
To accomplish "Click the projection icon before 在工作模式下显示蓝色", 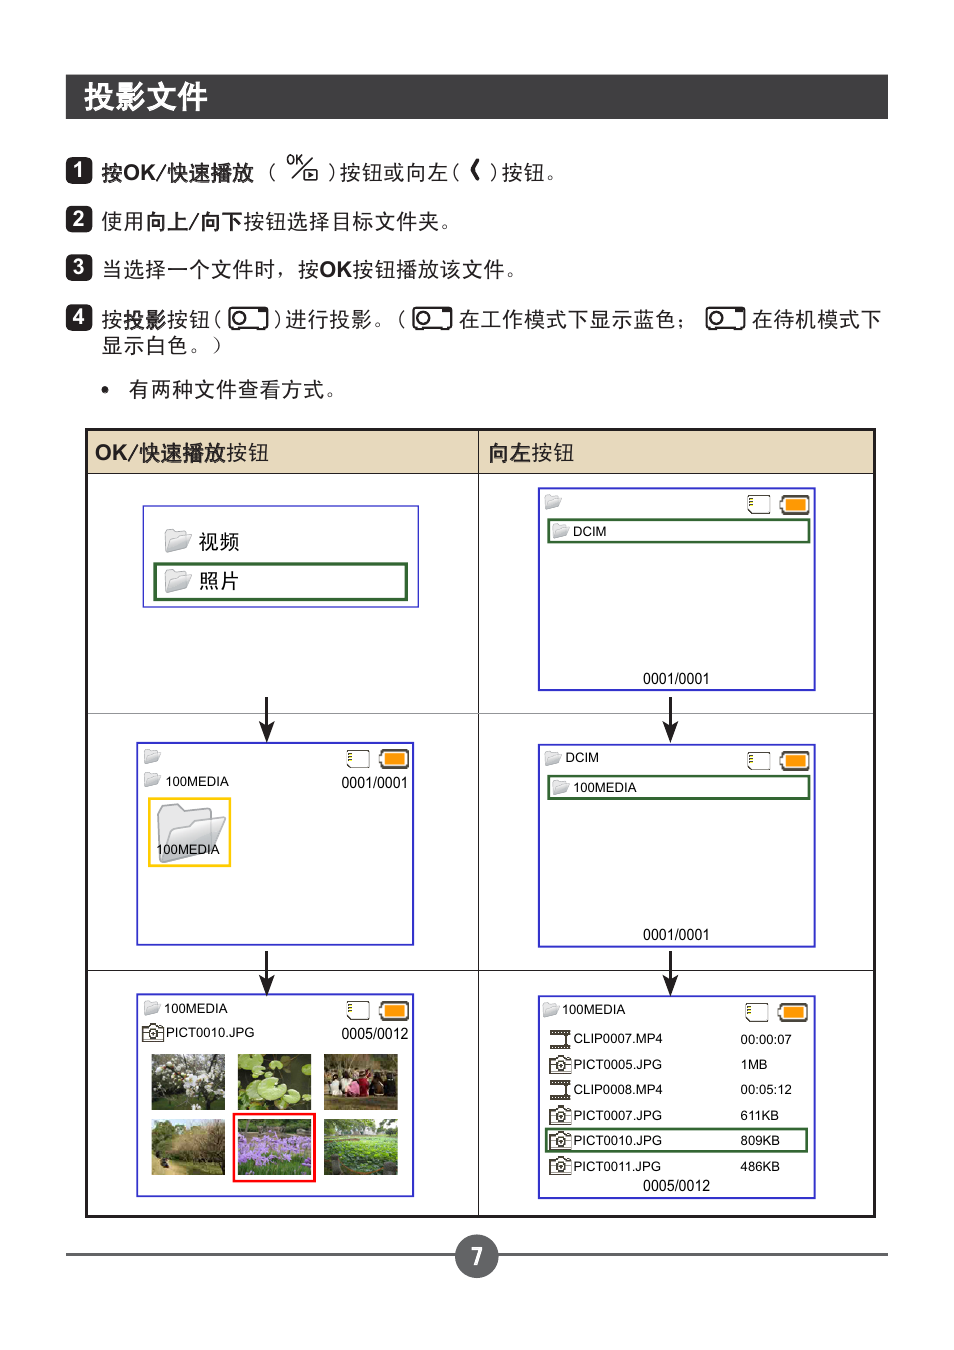I will pyautogui.click(x=432, y=319).
